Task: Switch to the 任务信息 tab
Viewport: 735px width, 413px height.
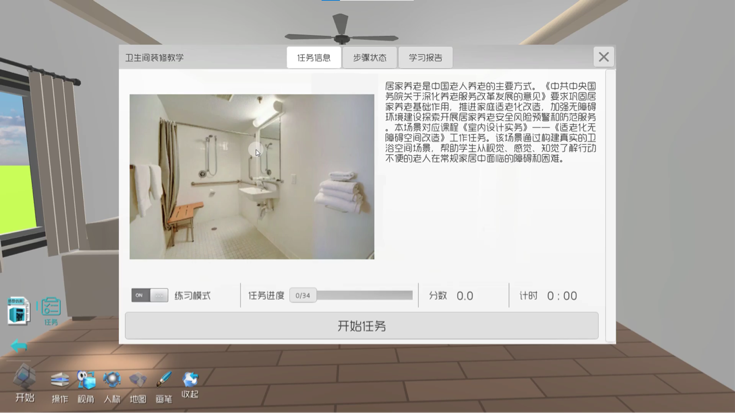Action: pyautogui.click(x=313, y=58)
